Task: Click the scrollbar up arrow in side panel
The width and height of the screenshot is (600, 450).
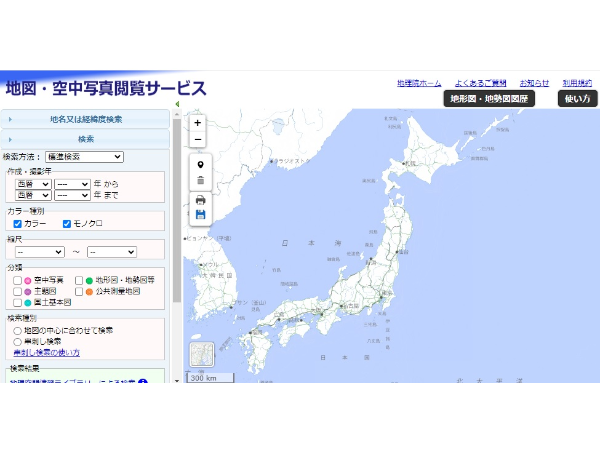Action: (x=177, y=114)
